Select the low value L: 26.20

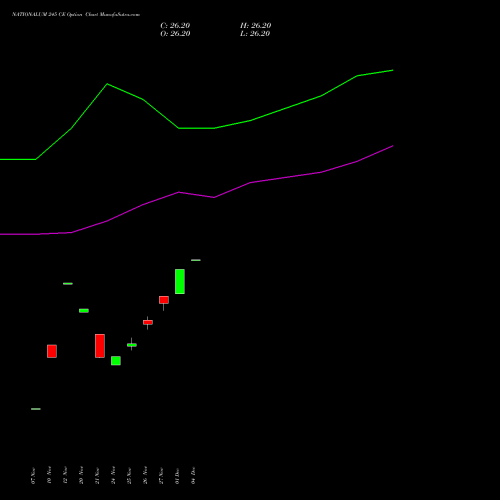[x=255, y=34]
